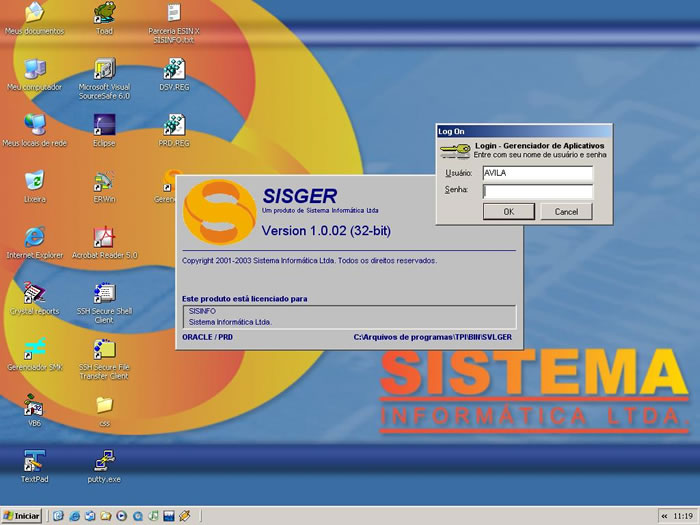Launch the Toad frog shortcut
This screenshot has width=700, height=525.
point(104,18)
